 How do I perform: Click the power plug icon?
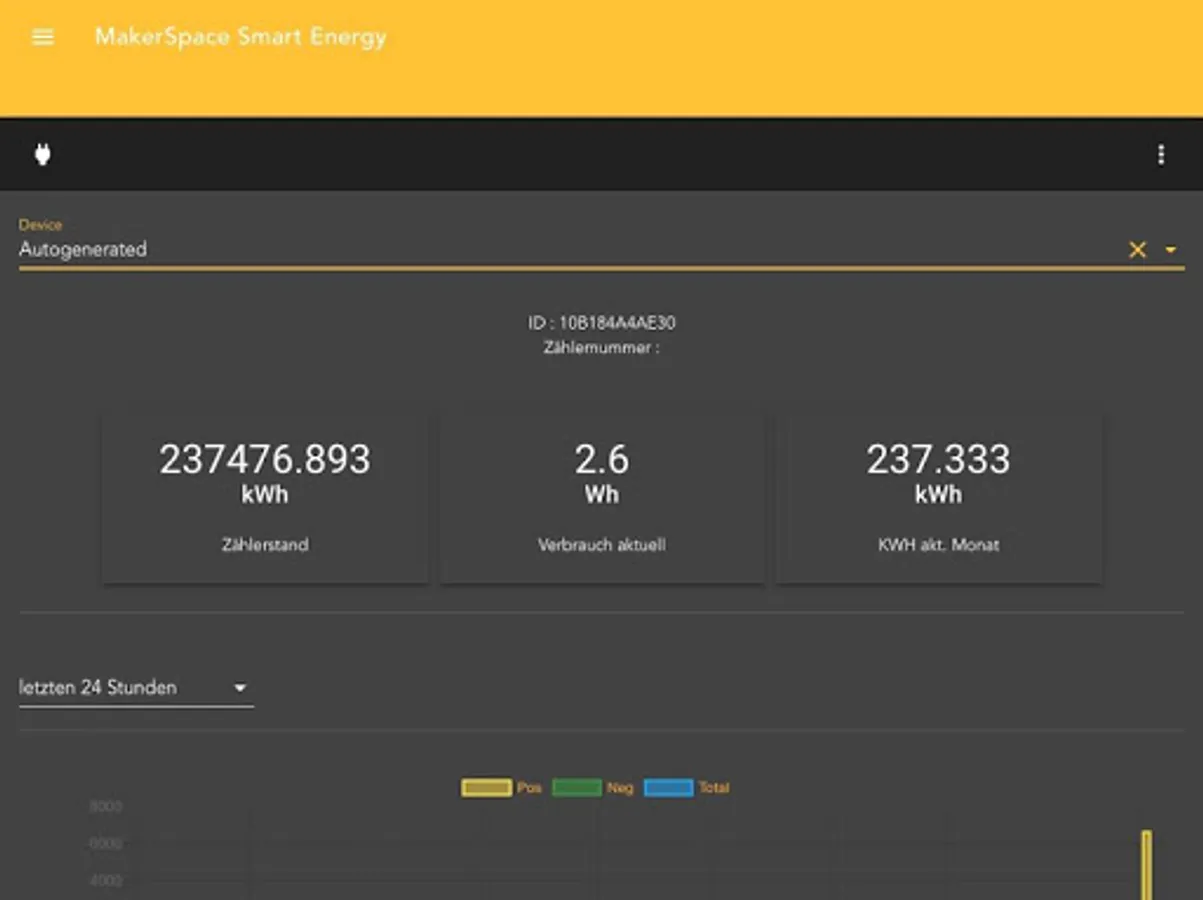pos(43,154)
